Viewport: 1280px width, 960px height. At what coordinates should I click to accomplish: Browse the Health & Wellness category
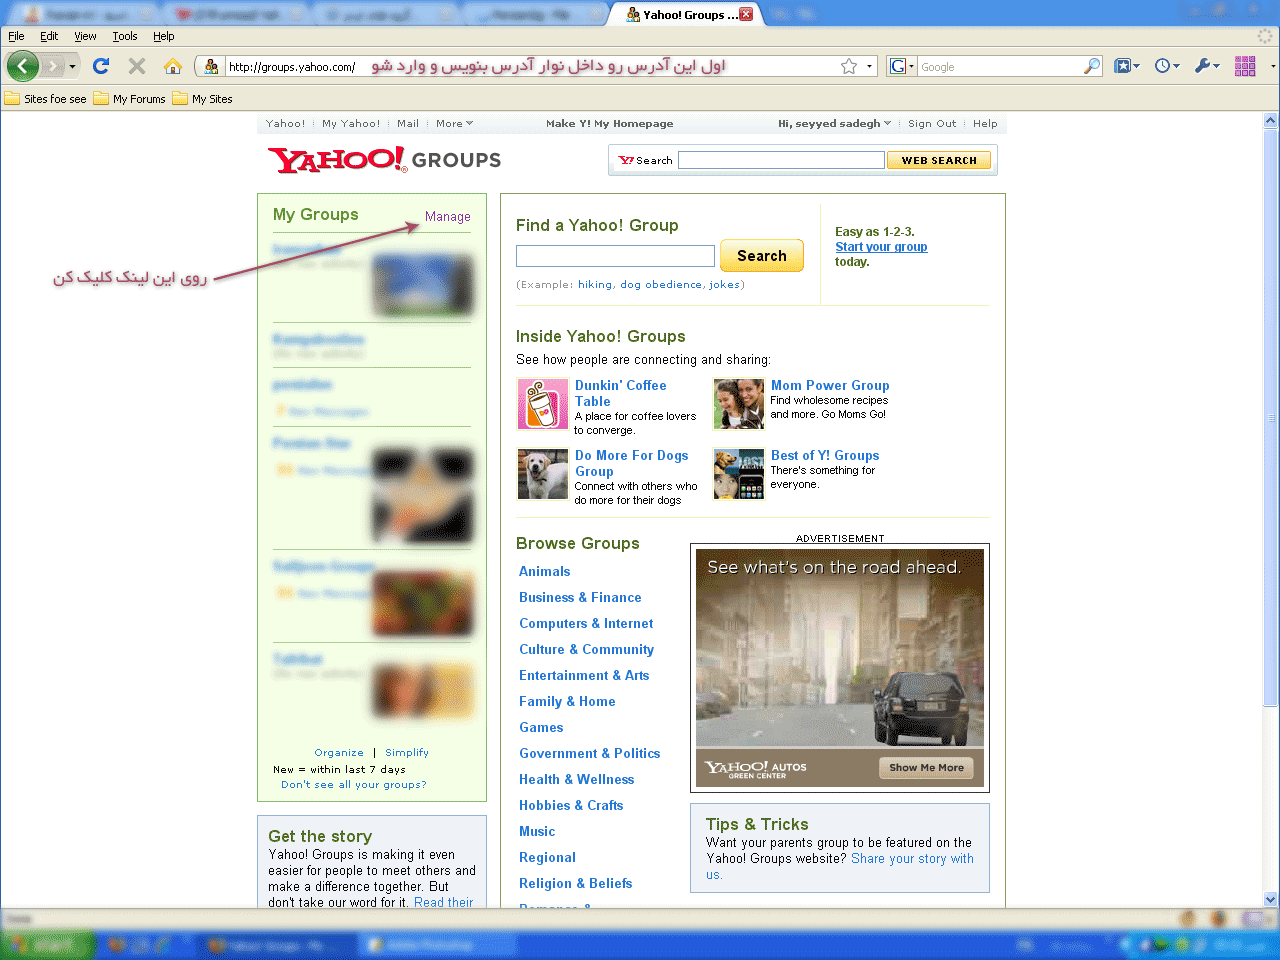pos(576,779)
